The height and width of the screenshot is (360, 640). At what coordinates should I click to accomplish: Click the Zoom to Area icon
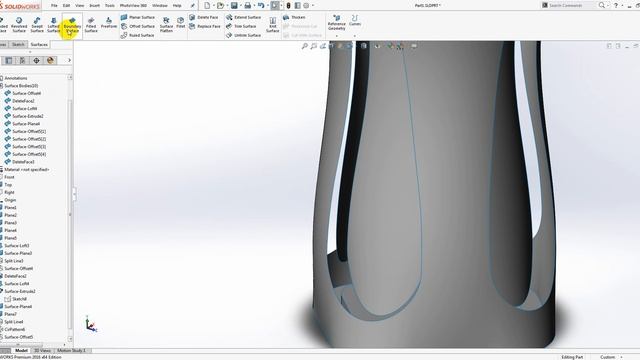tap(313, 46)
